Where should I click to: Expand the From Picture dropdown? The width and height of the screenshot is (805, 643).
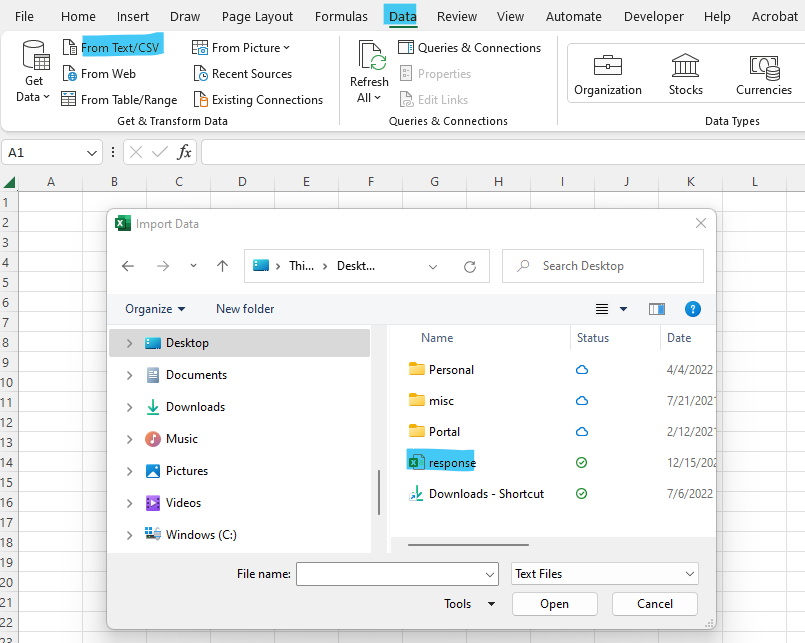click(286, 48)
